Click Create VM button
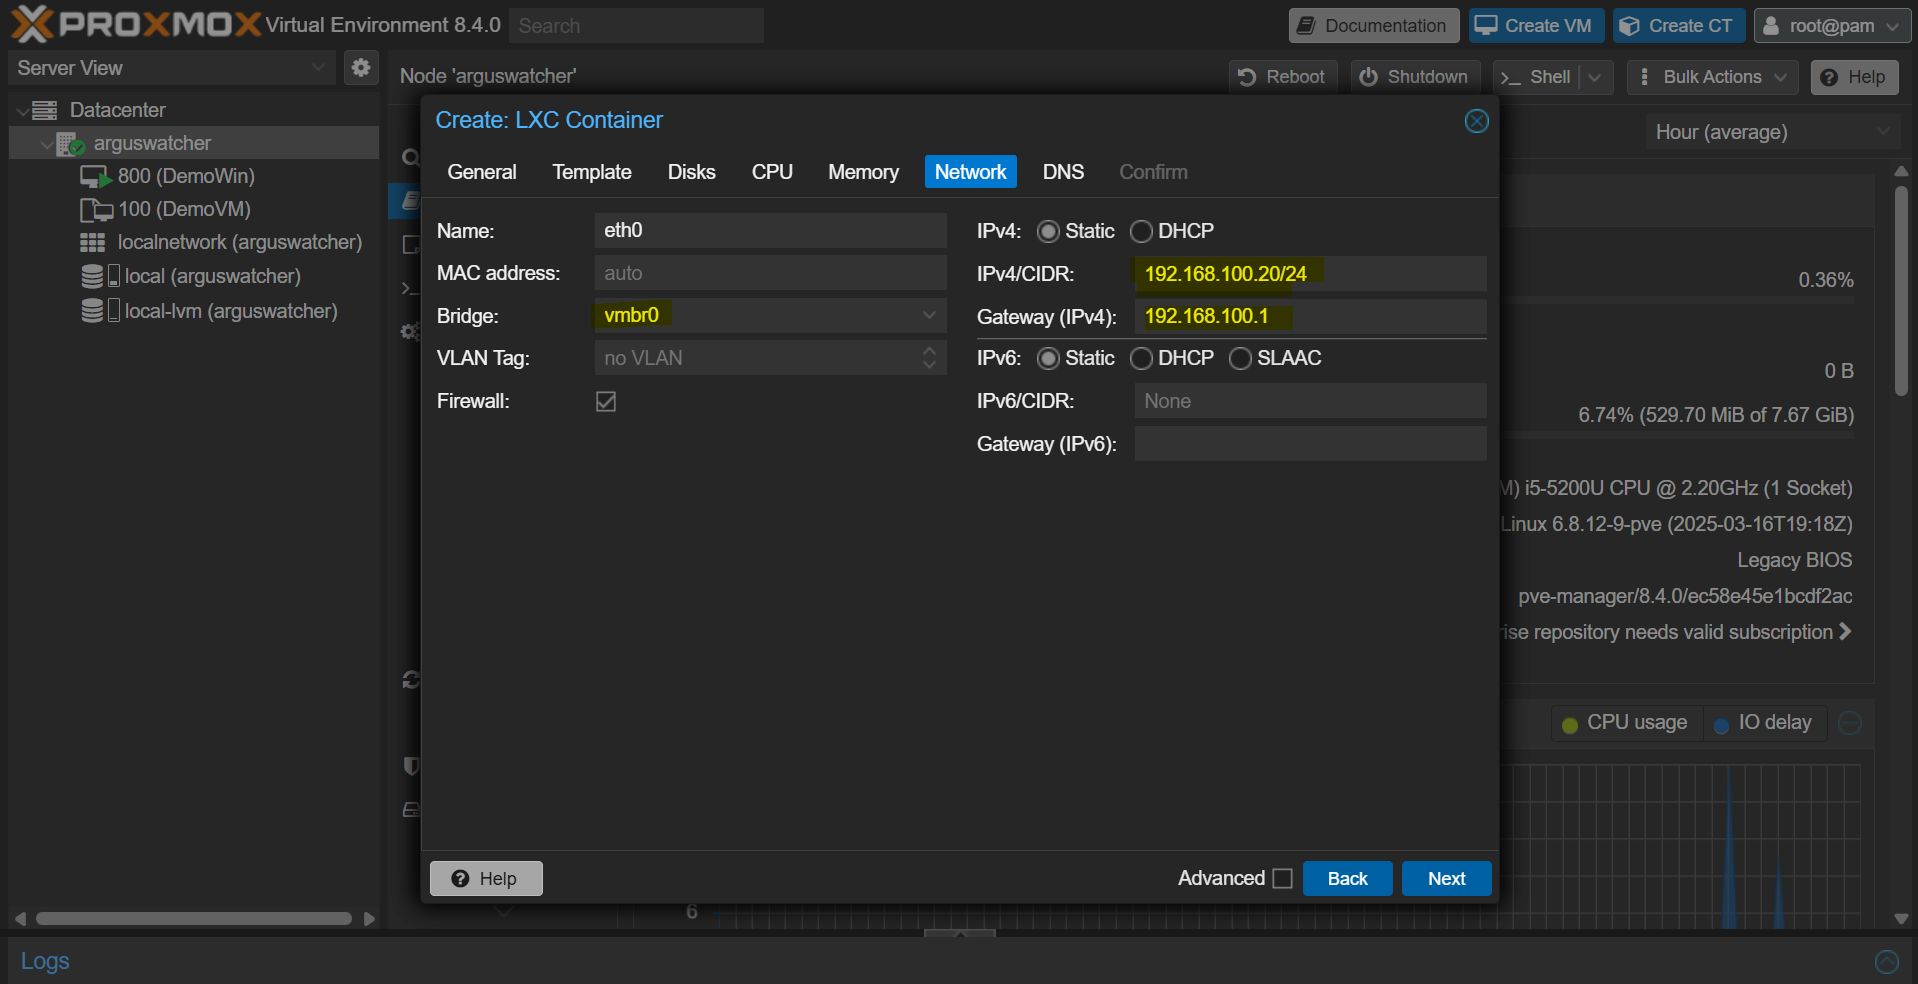The width and height of the screenshot is (1918, 984). click(x=1536, y=26)
